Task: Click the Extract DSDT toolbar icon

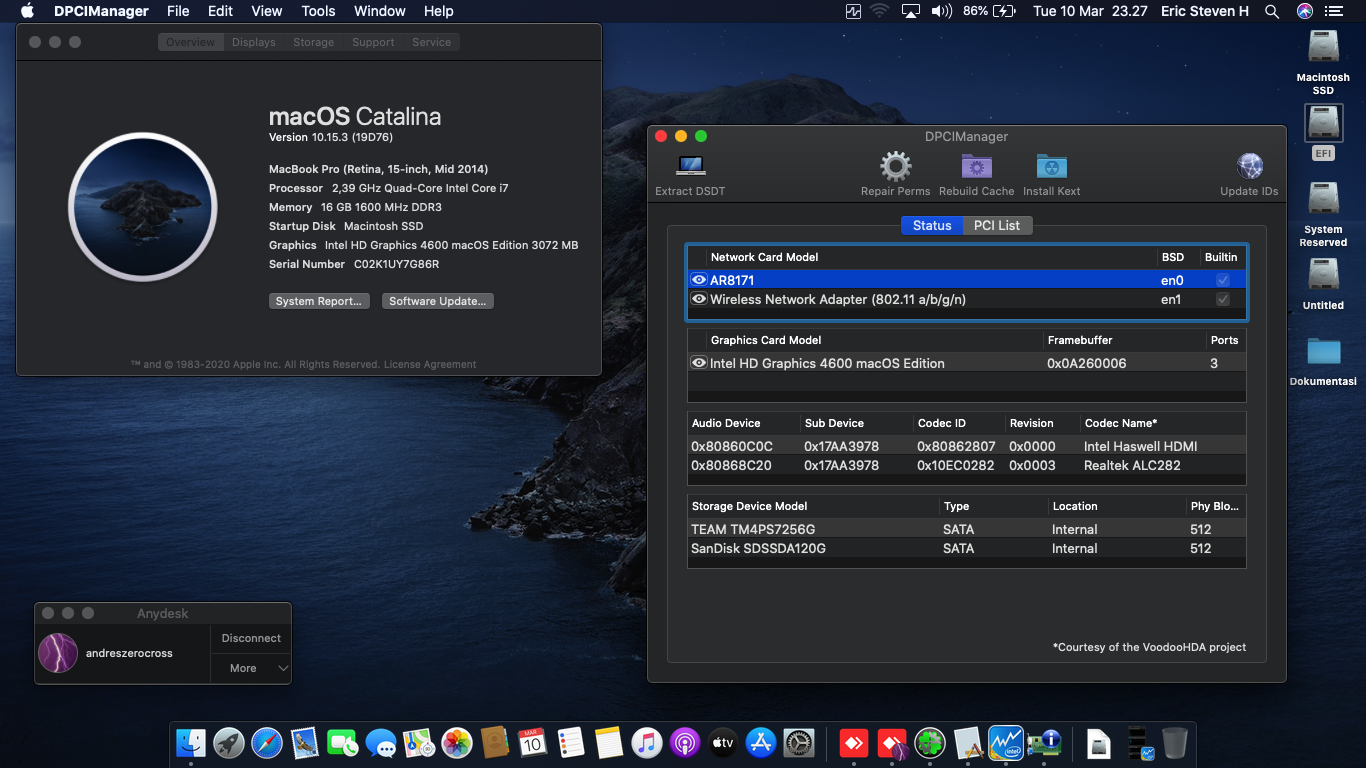Action: (689, 167)
